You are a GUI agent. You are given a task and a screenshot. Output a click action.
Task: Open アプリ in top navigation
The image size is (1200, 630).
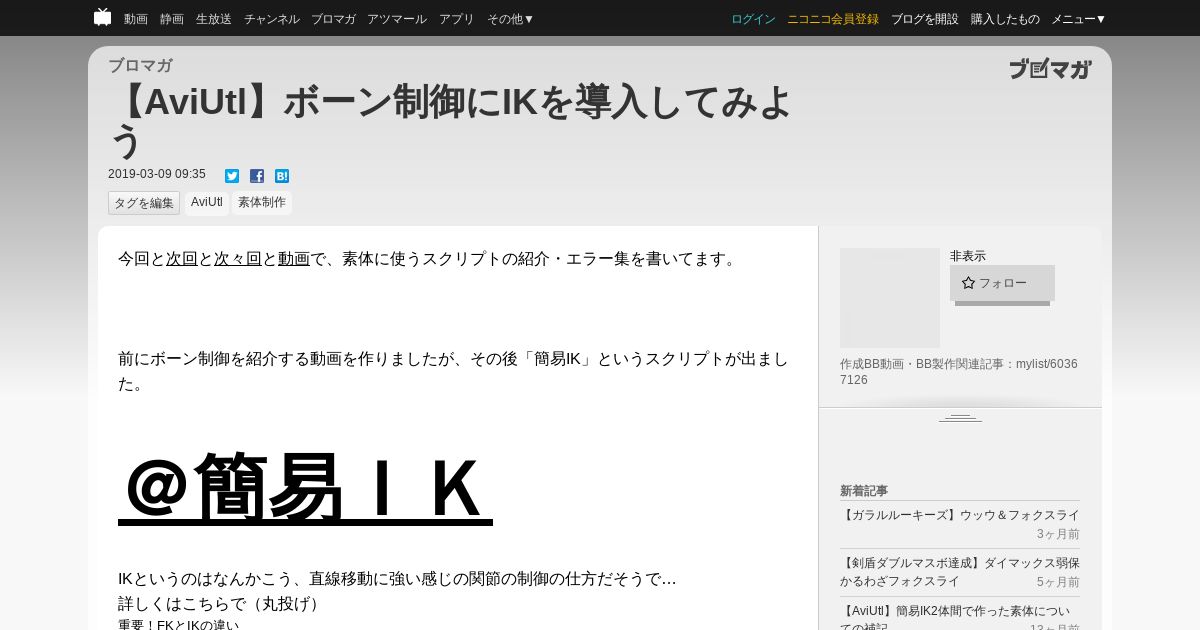click(x=457, y=19)
